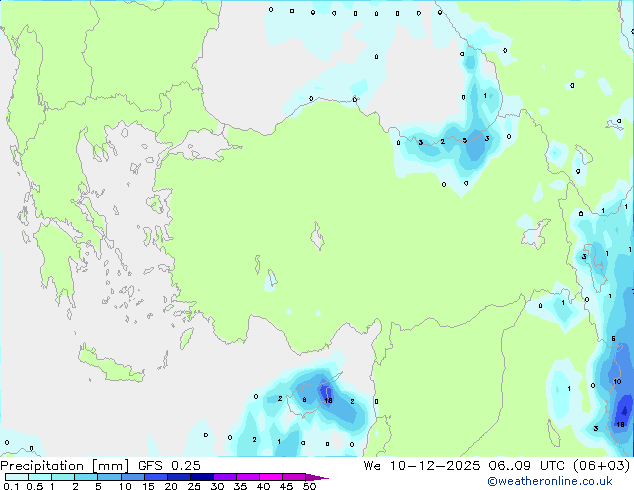Viewport: 634px width, 490px height.
Task: Click the '(06+03)' forecast offset text
Action: coord(602,466)
